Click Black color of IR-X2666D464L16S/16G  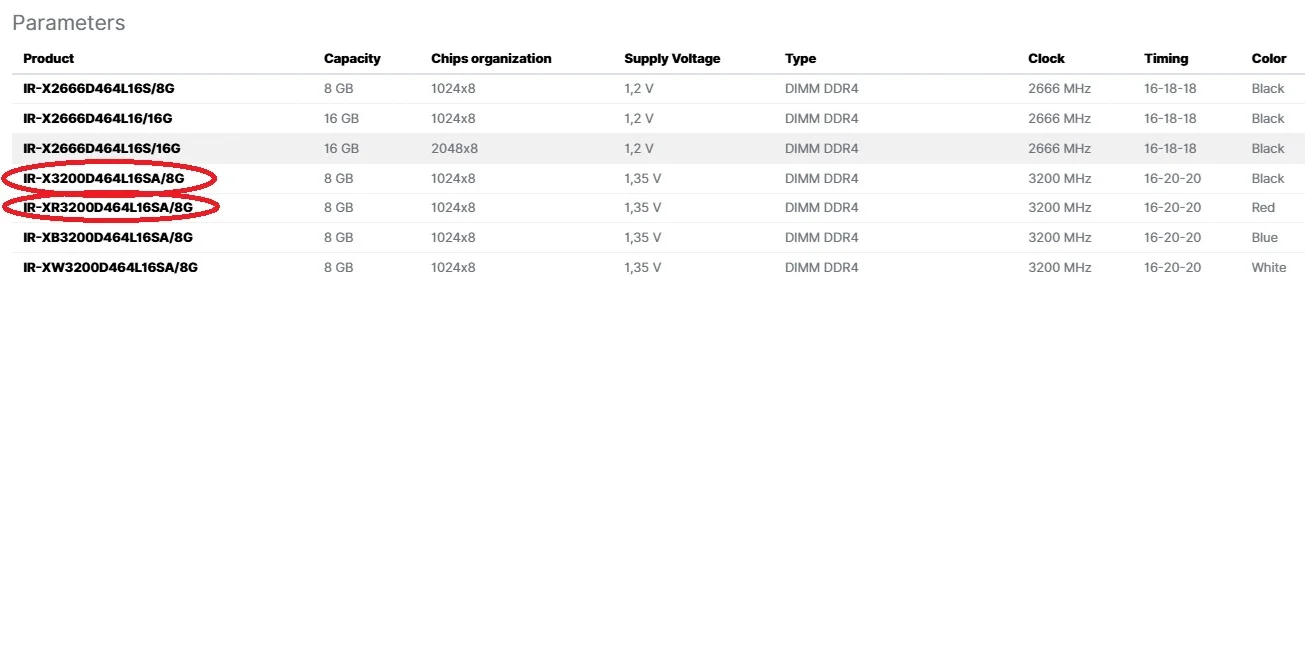(1267, 148)
